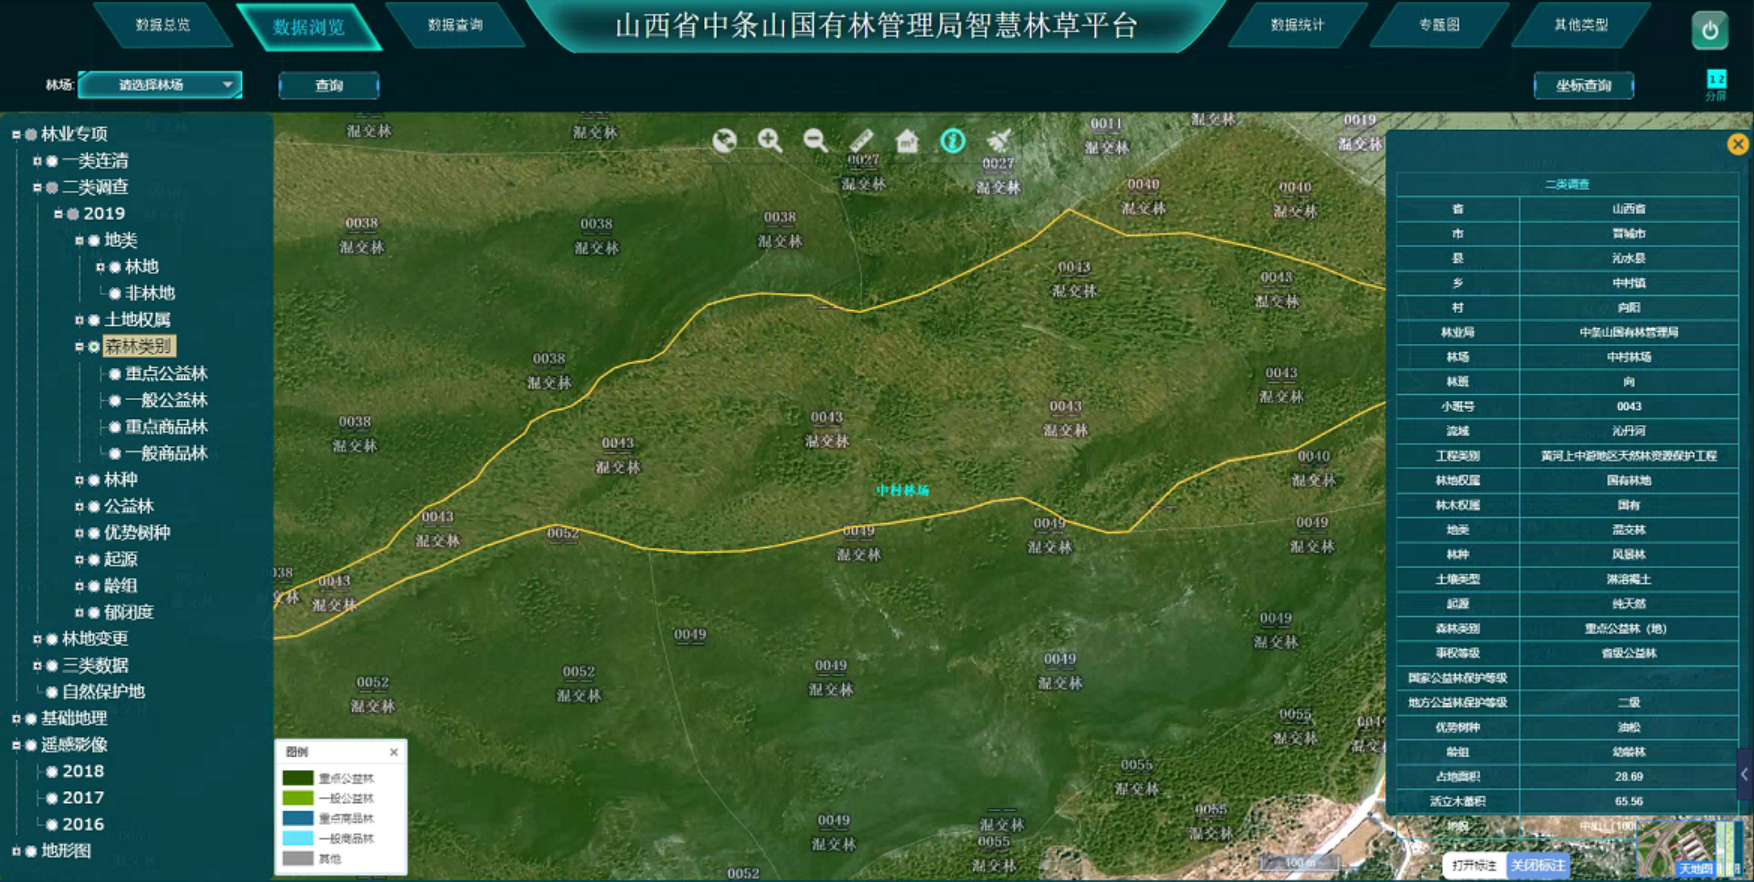Viewport: 1754px width, 882px height.
Task: Activate the area measurement tool
Action: 907,141
